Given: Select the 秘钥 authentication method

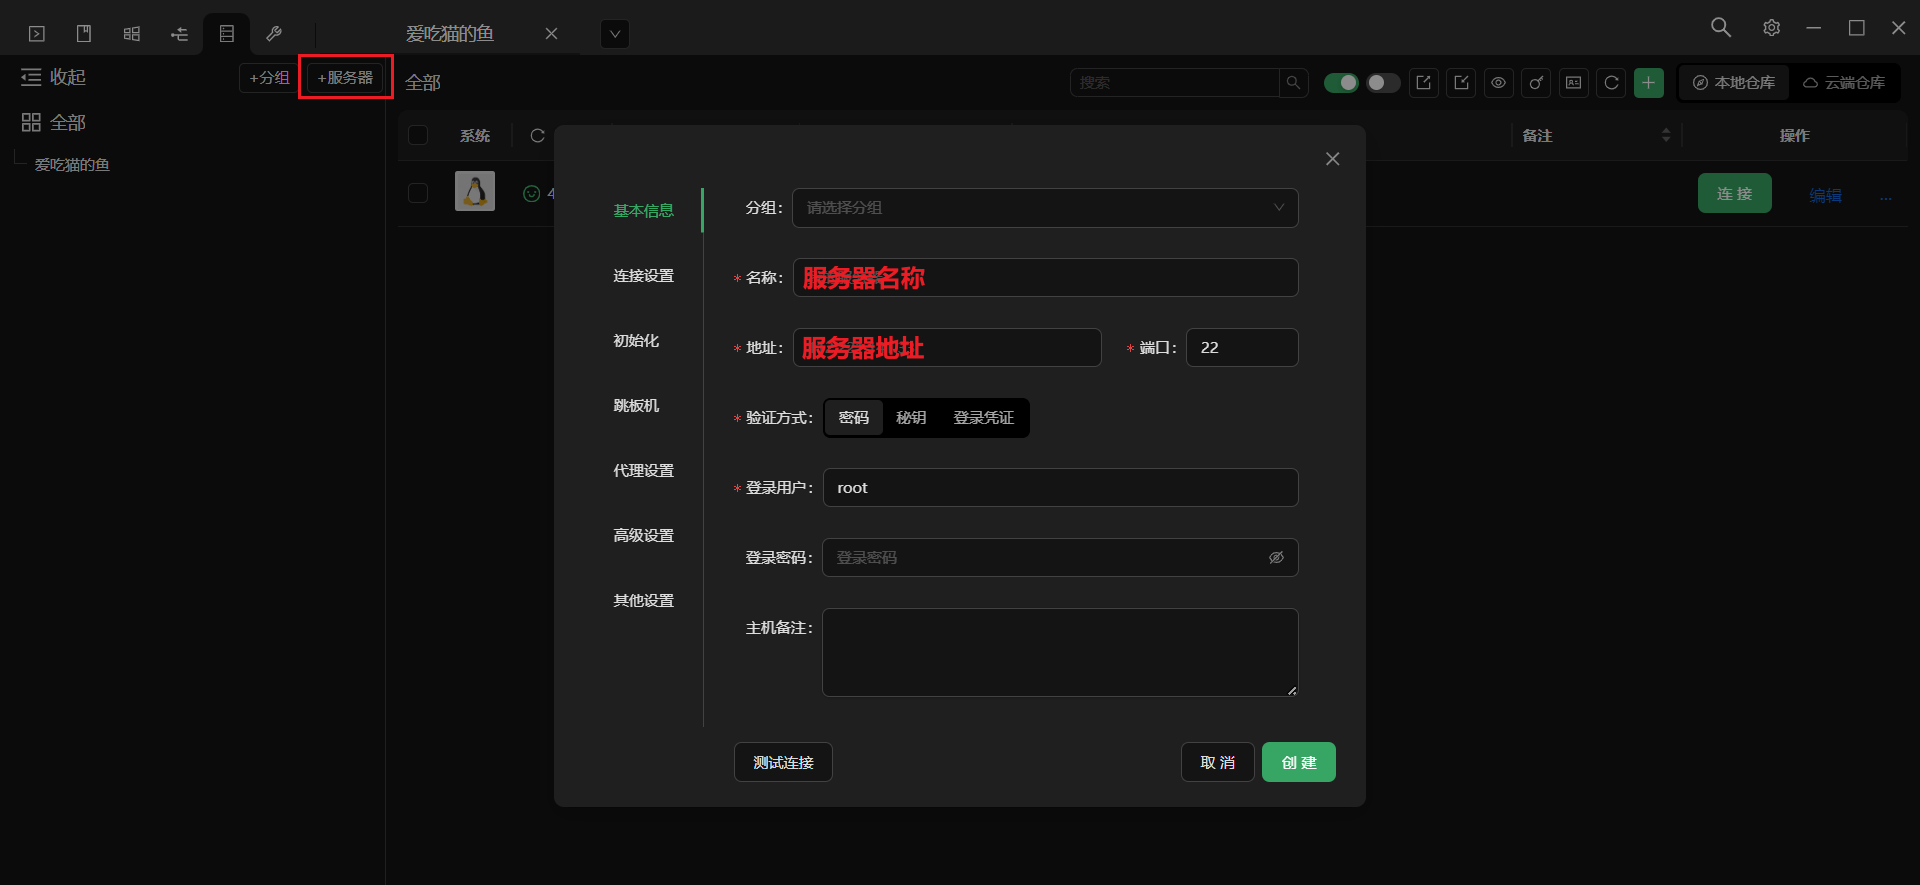Looking at the screenshot, I should pyautogui.click(x=911, y=418).
